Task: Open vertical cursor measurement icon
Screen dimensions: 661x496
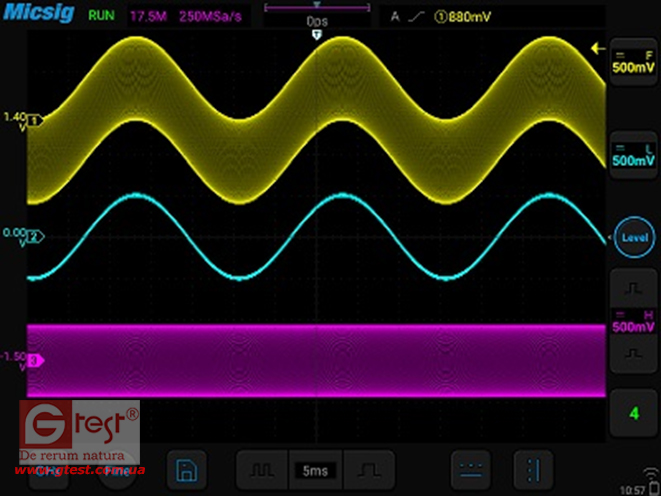Action: pyautogui.click(x=532, y=468)
